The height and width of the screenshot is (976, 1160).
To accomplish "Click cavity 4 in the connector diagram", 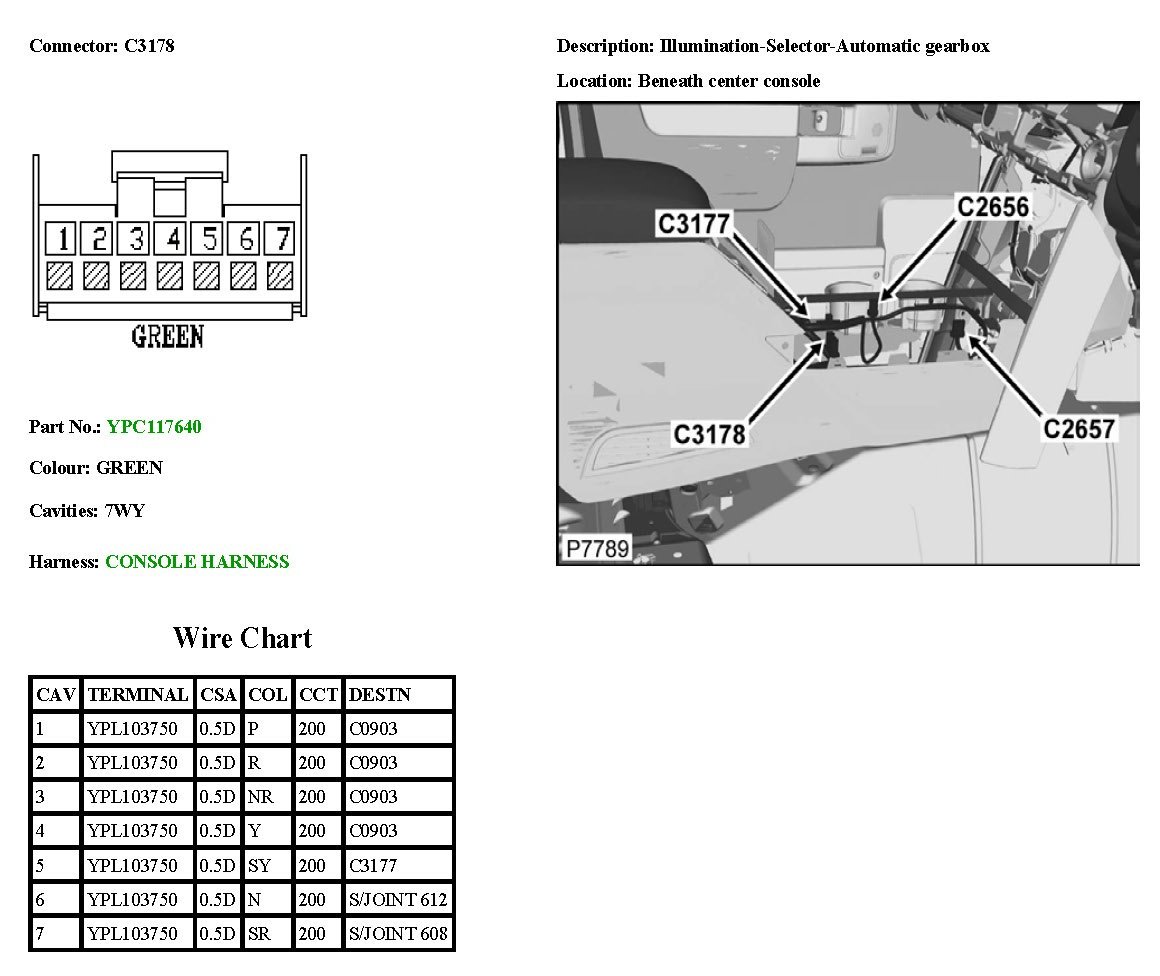I will 172,239.
